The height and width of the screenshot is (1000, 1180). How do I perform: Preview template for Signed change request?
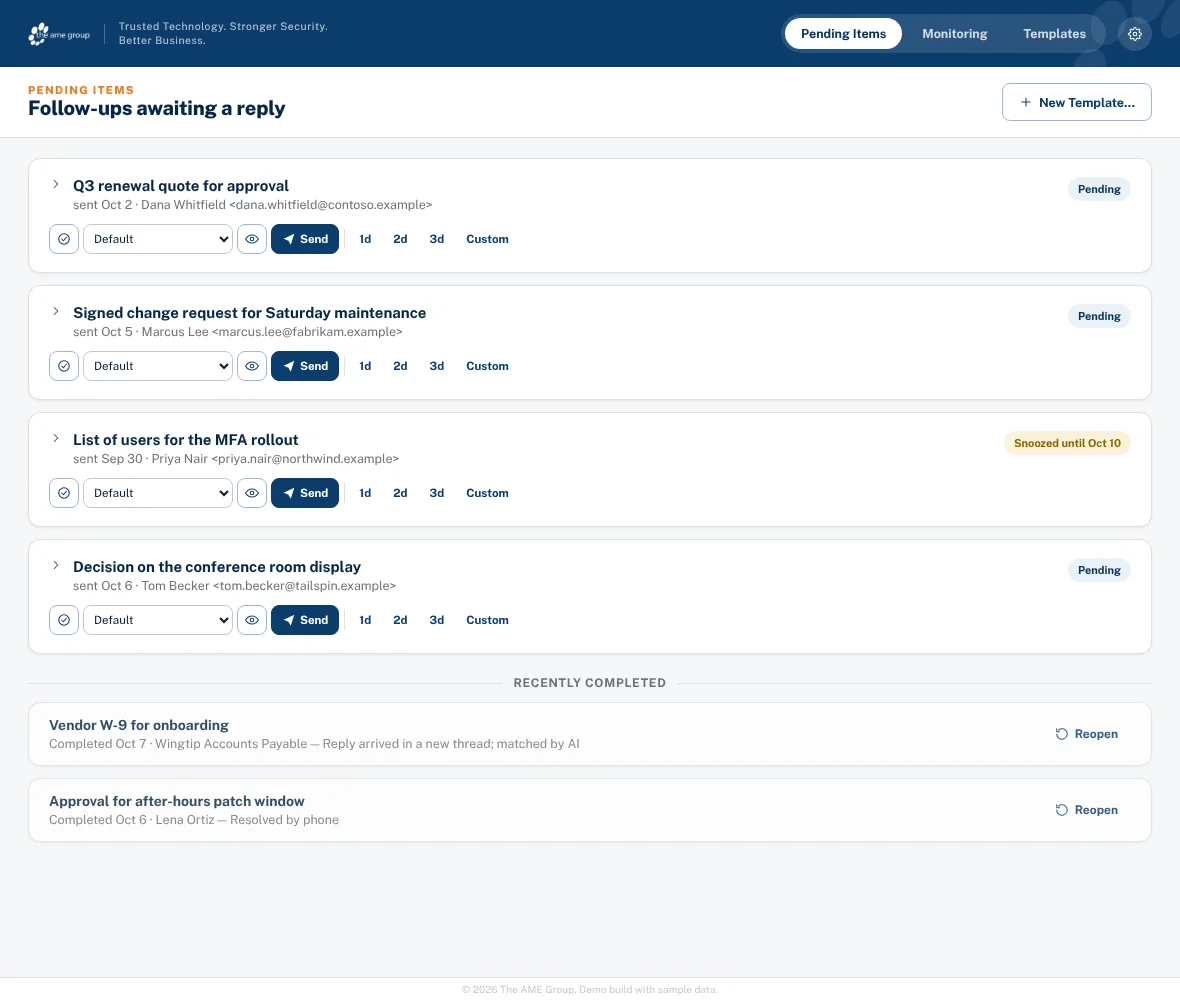(252, 366)
